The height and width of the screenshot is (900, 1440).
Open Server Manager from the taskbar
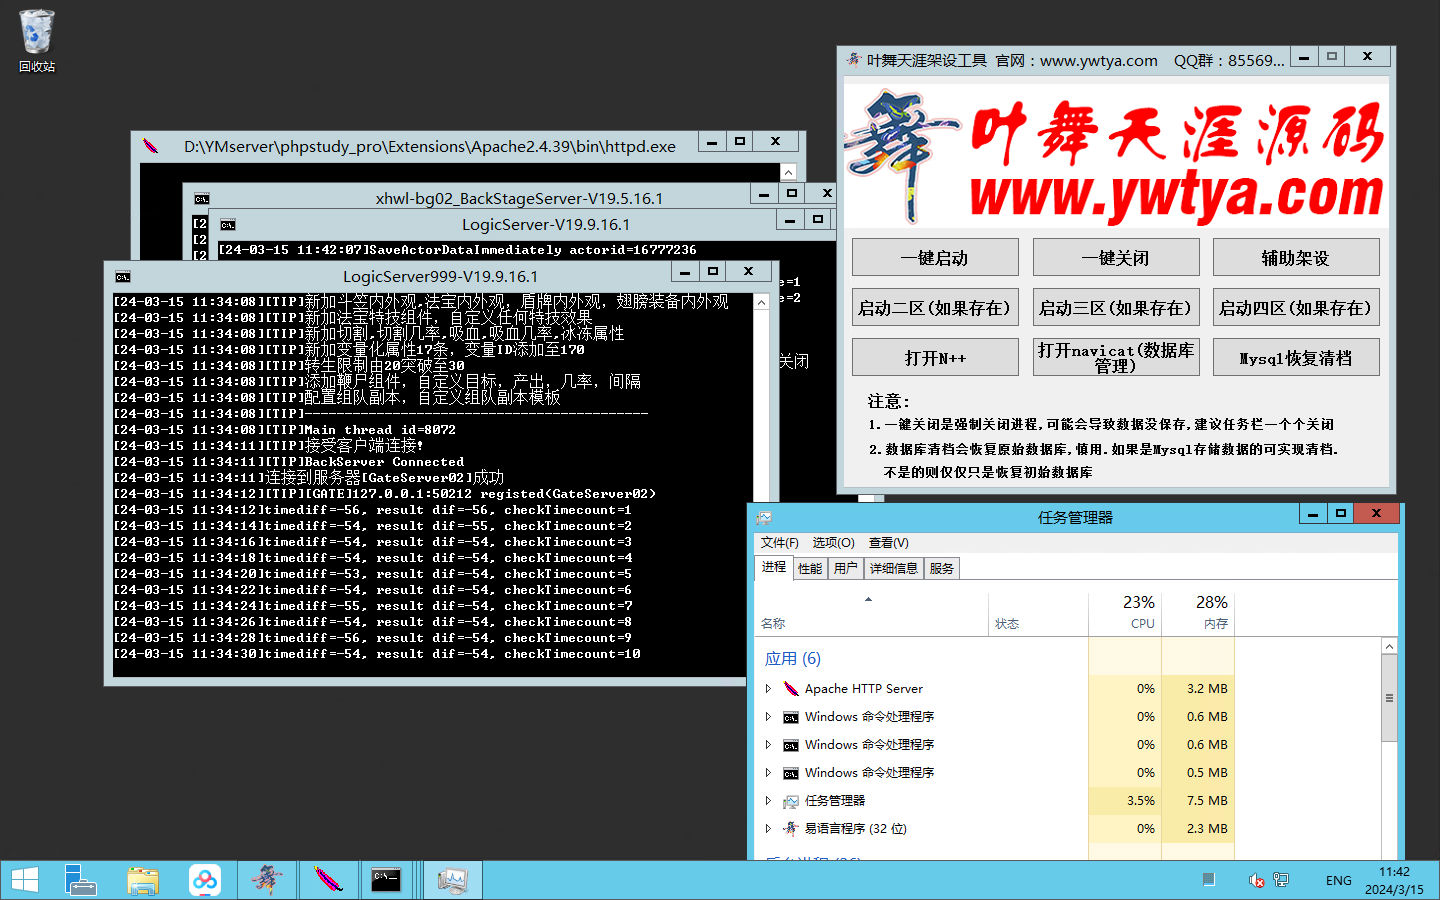80,880
